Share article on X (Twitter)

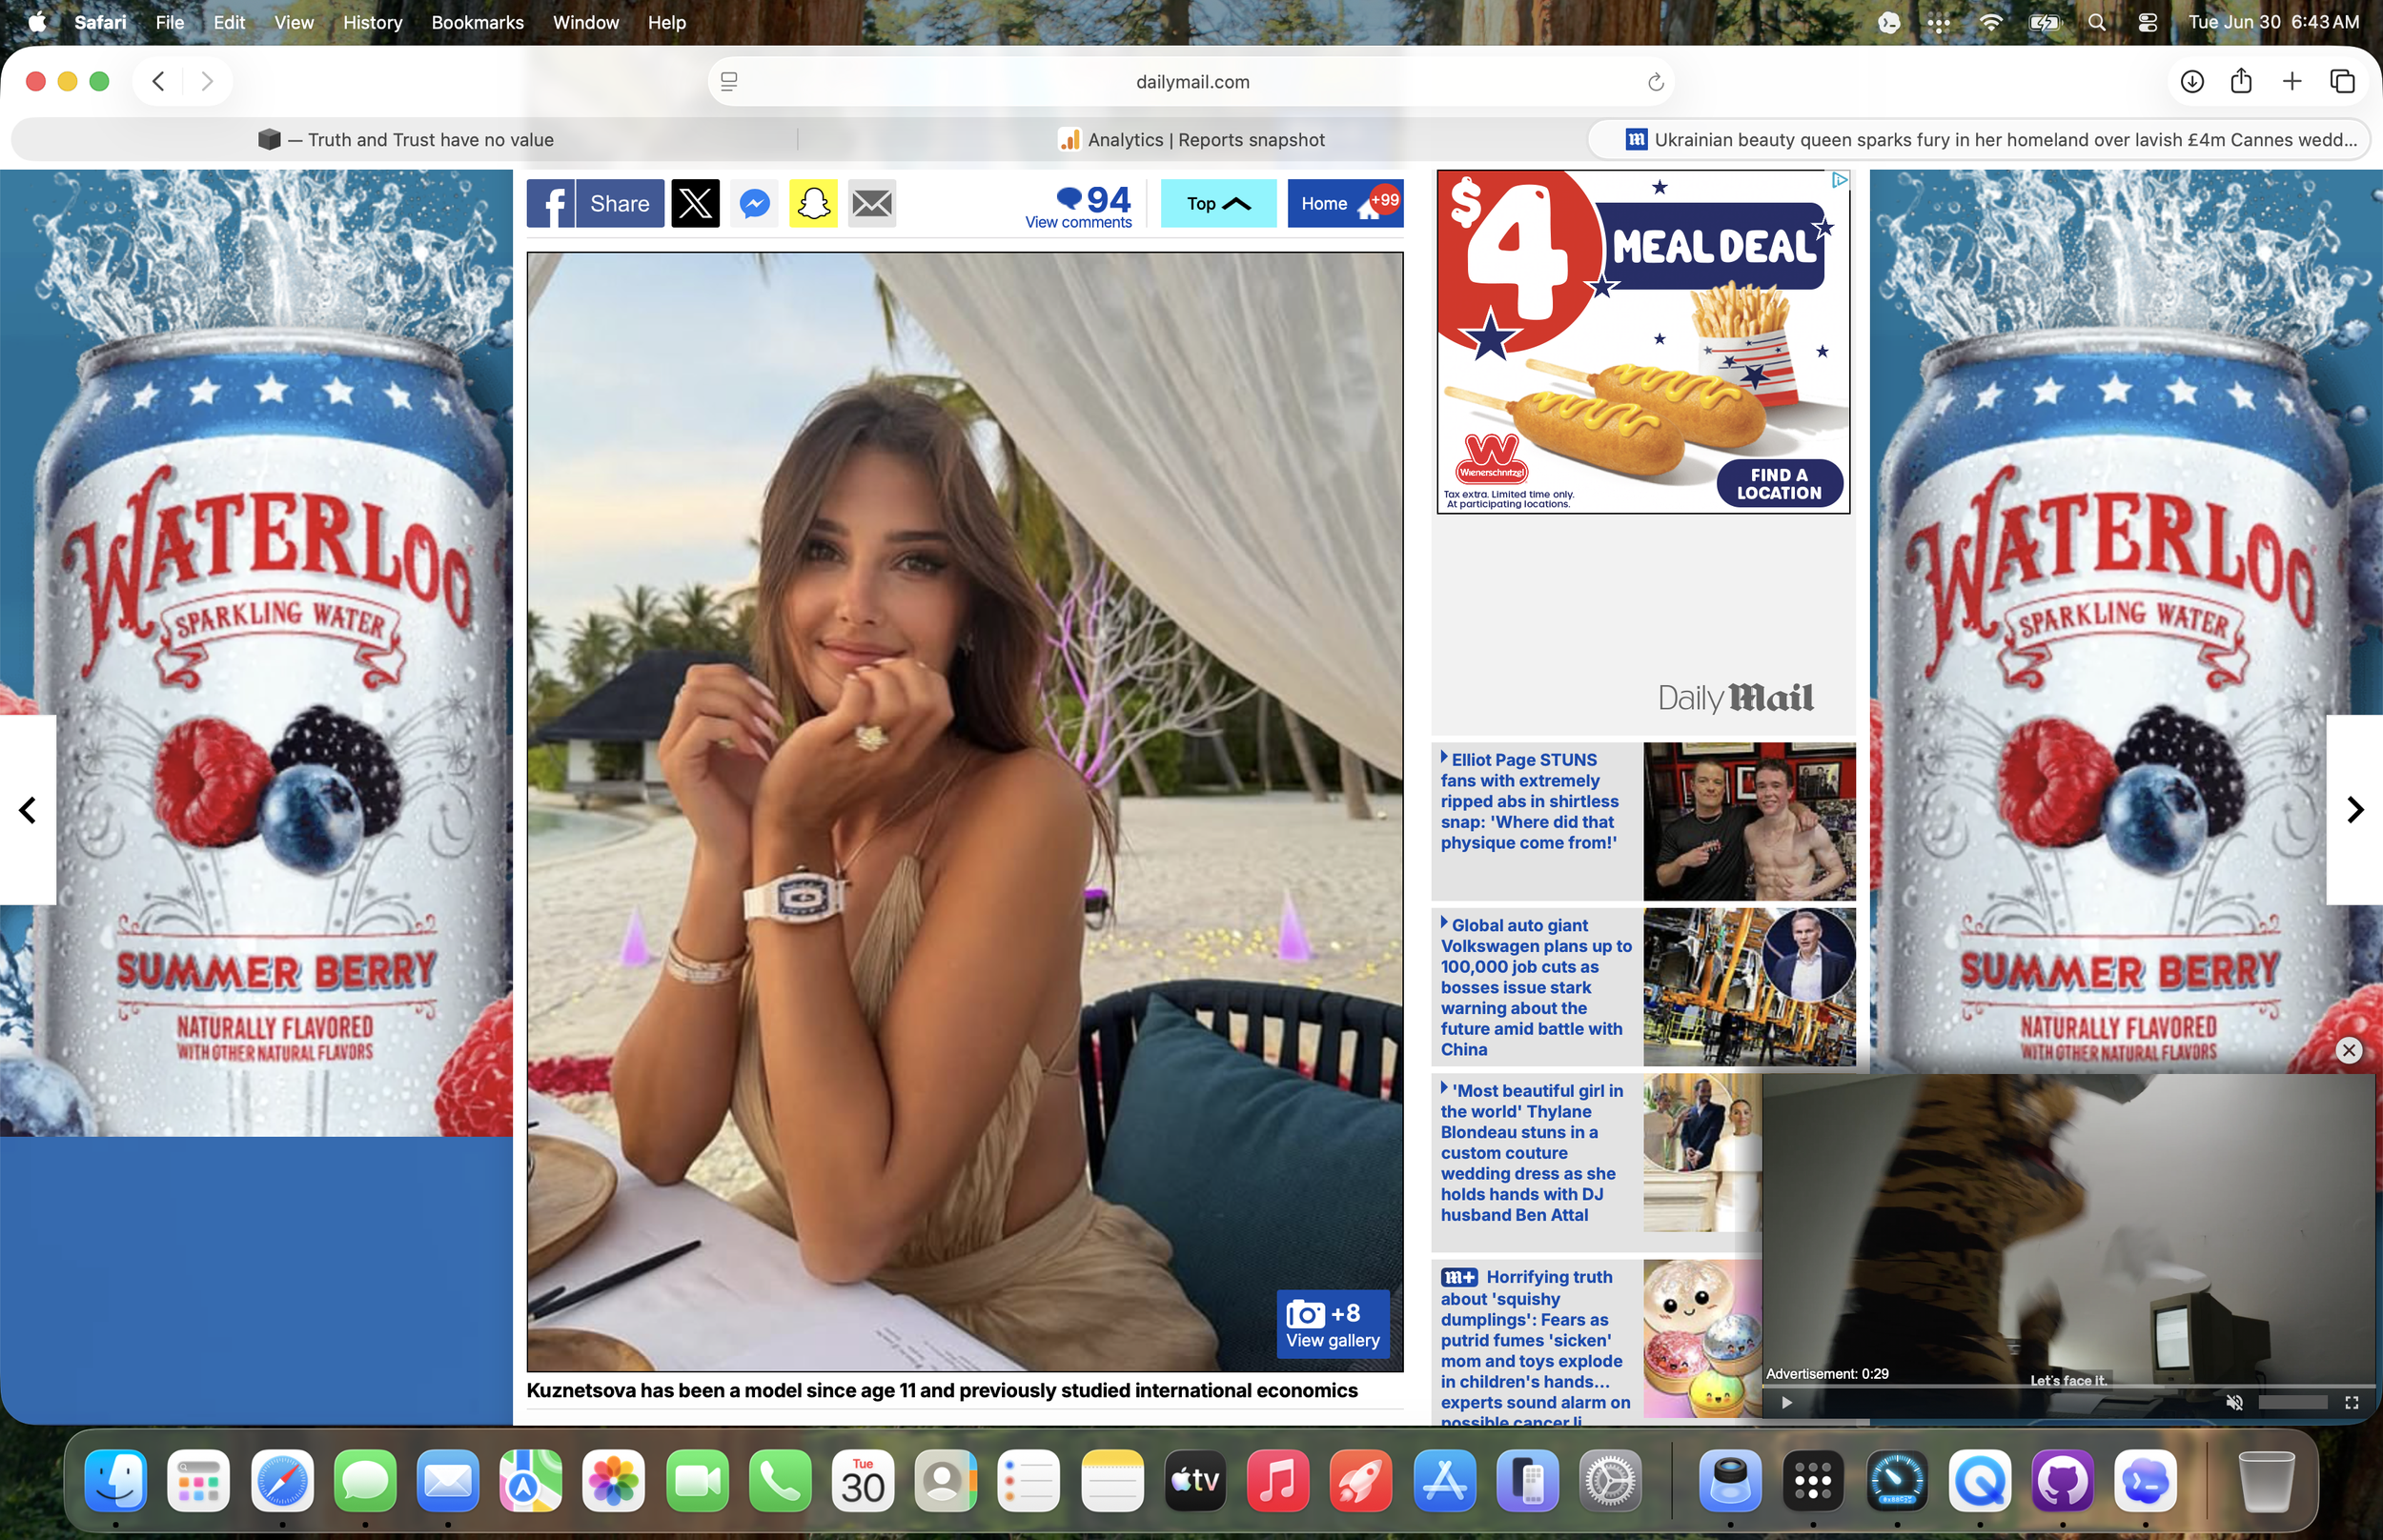[x=695, y=203]
